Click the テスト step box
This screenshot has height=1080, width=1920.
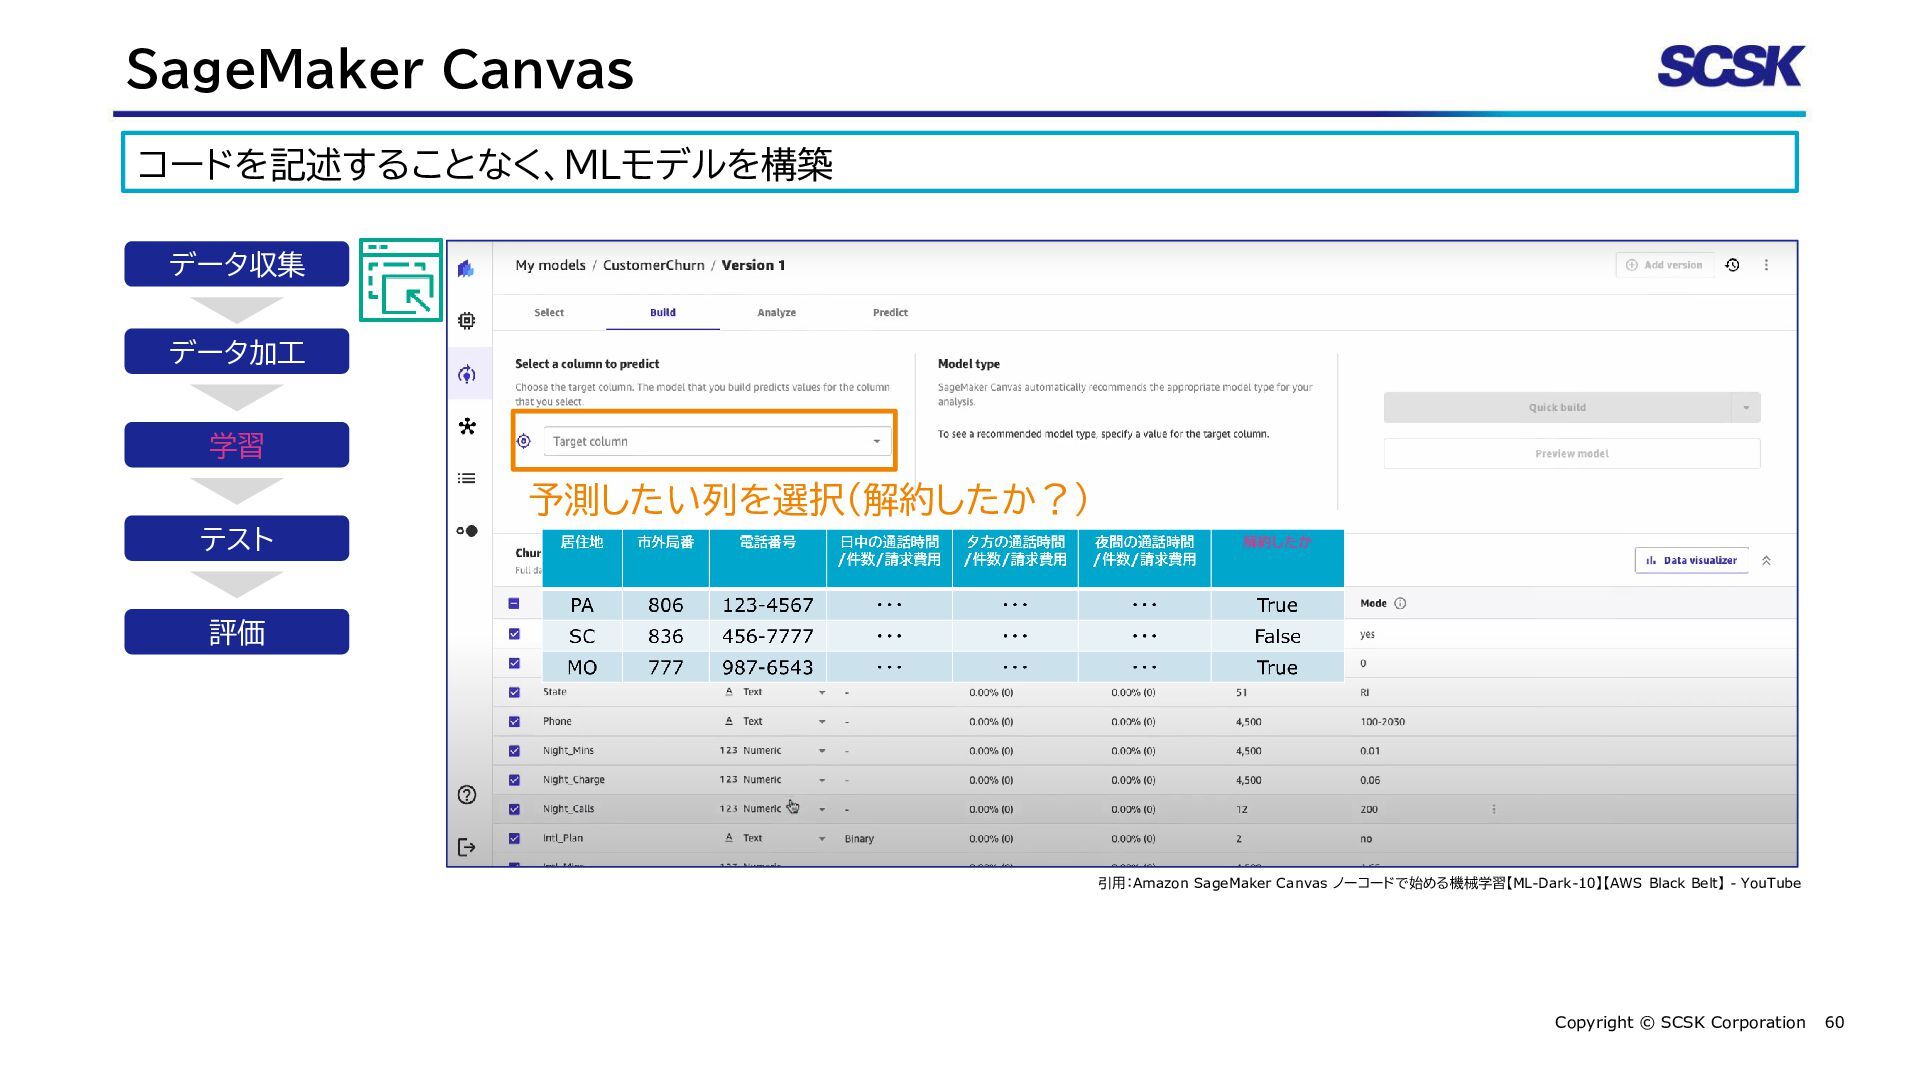237,538
